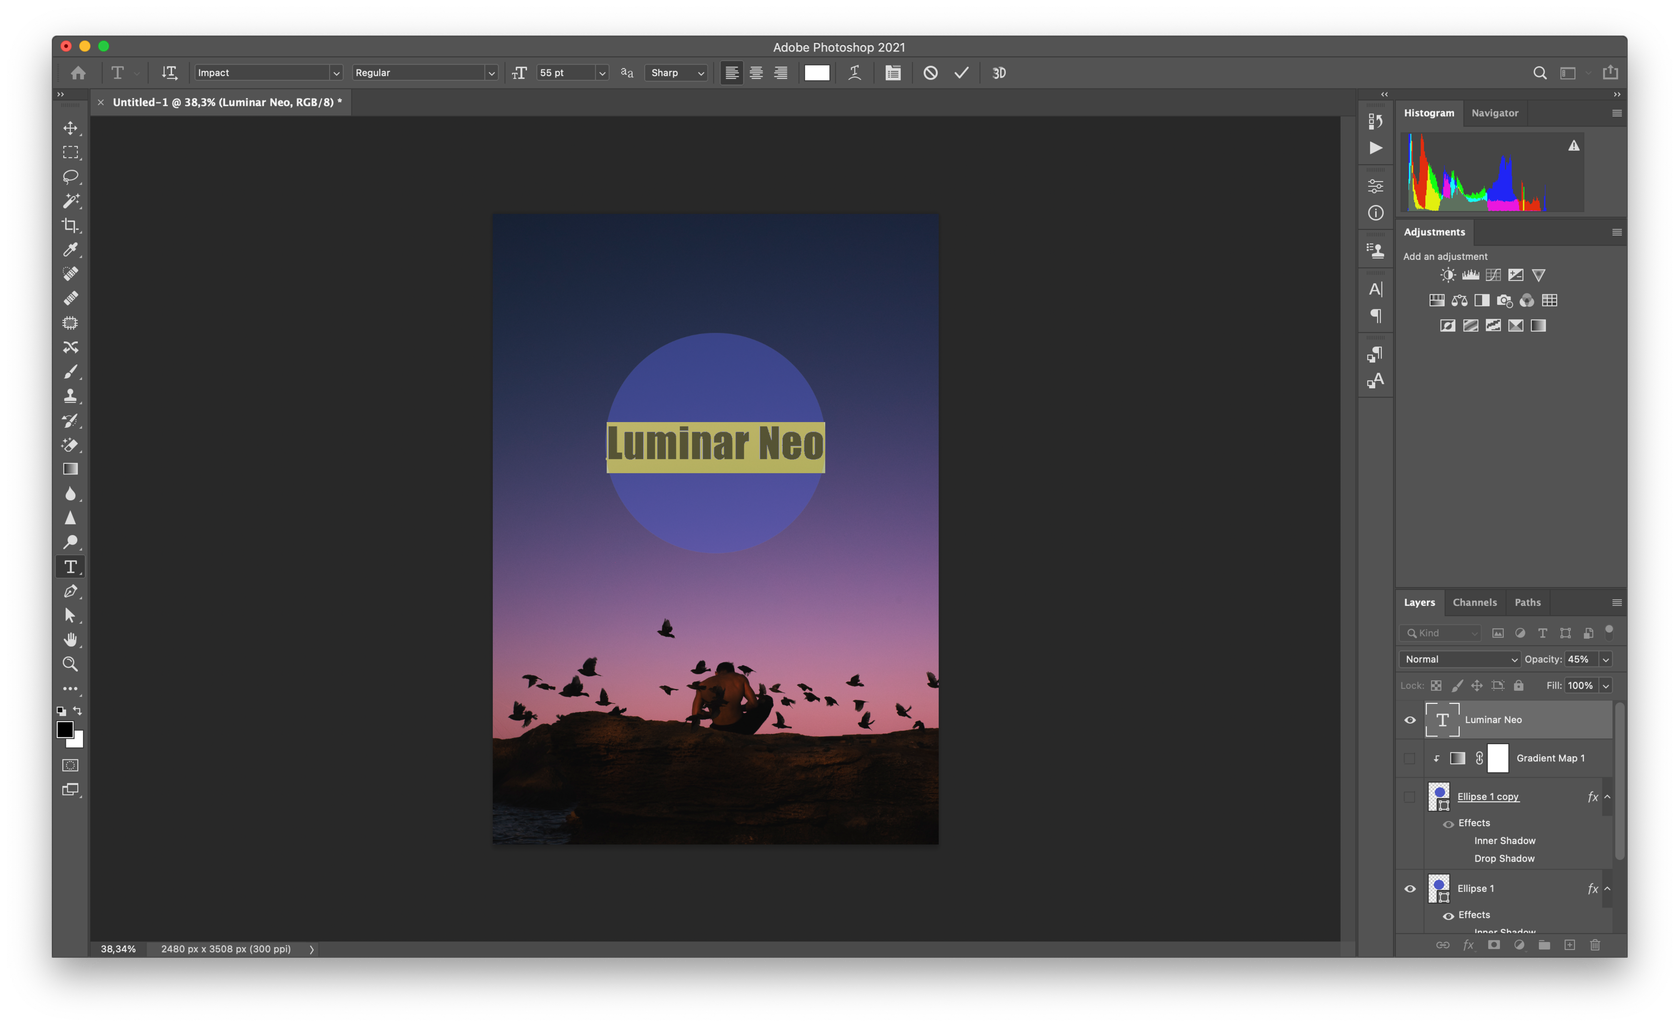Open the font family dropdown Impact
The height and width of the screenshot is (1027, 1680).
pos(268,73)
